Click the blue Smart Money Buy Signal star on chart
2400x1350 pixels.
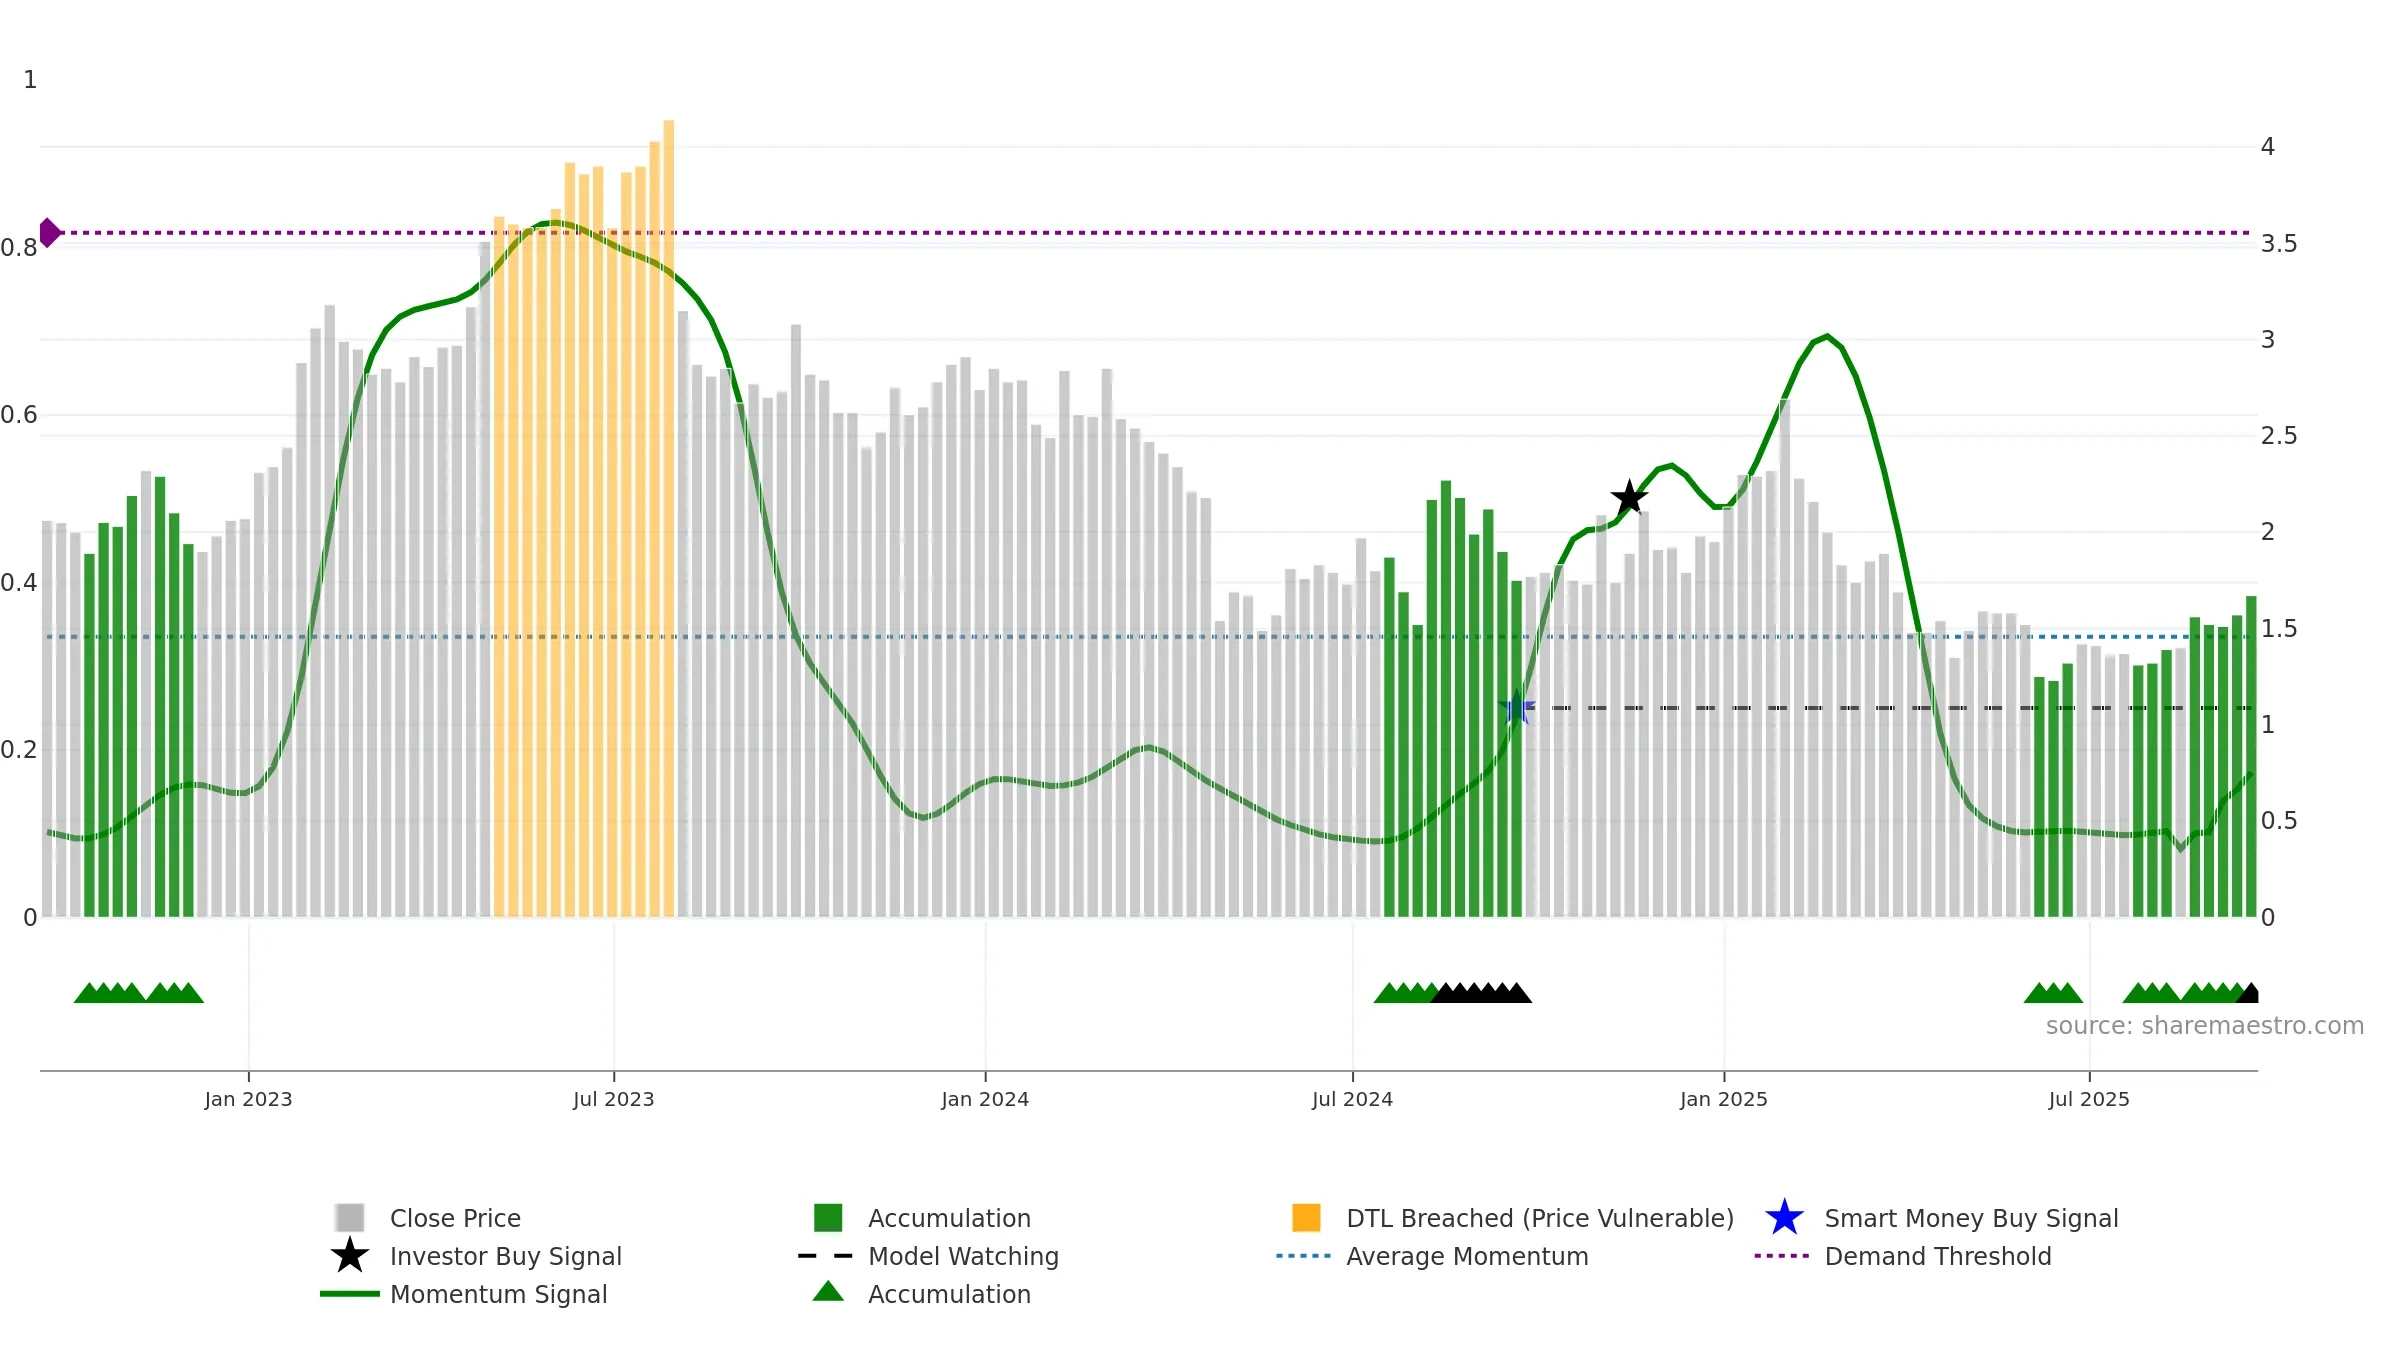[x=1516, y=708]
